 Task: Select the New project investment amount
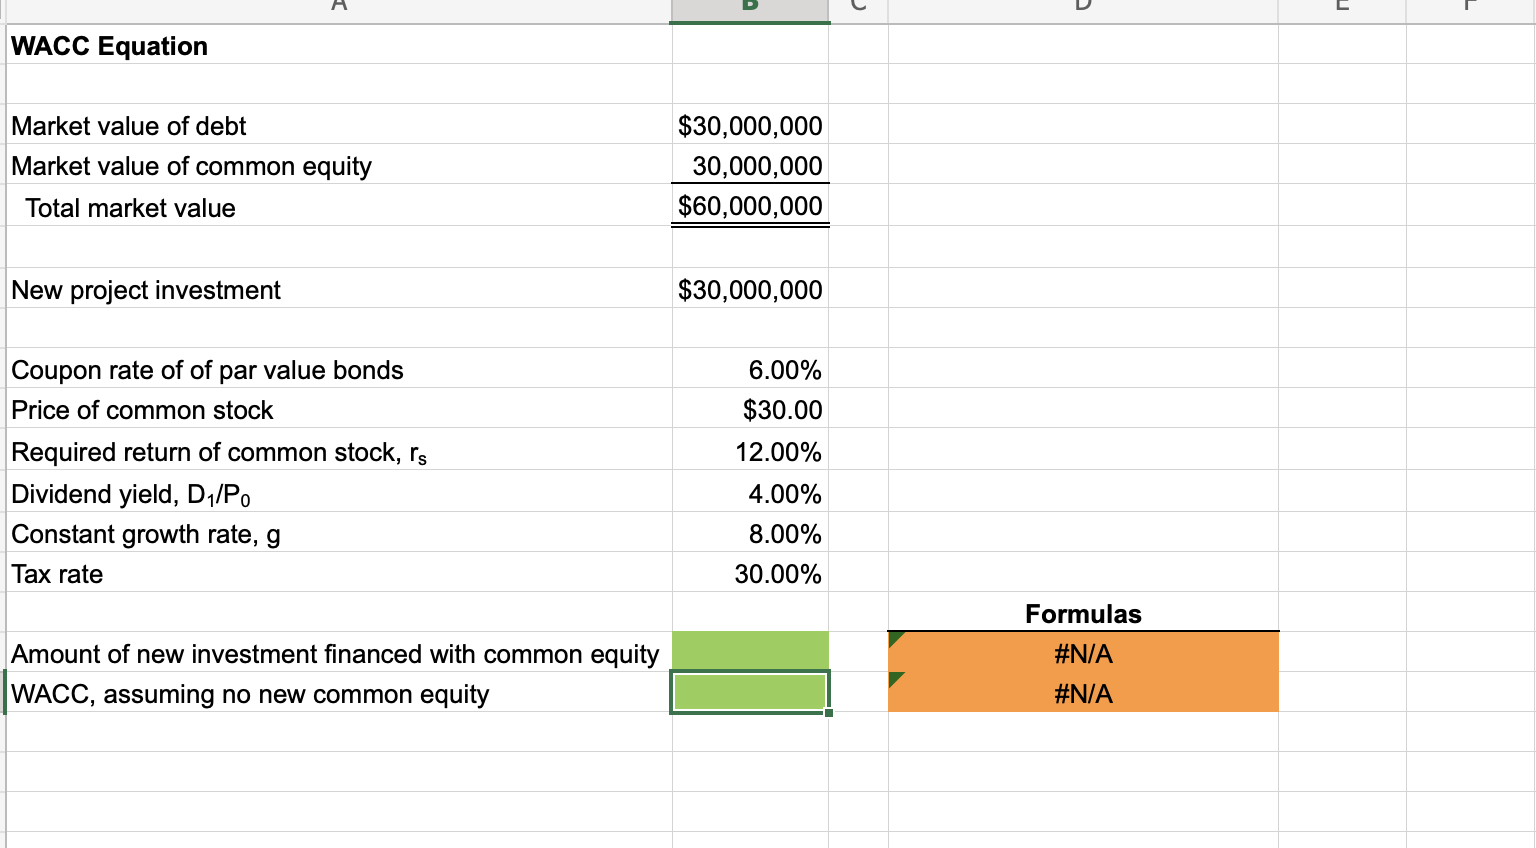[x=750, y=289]
